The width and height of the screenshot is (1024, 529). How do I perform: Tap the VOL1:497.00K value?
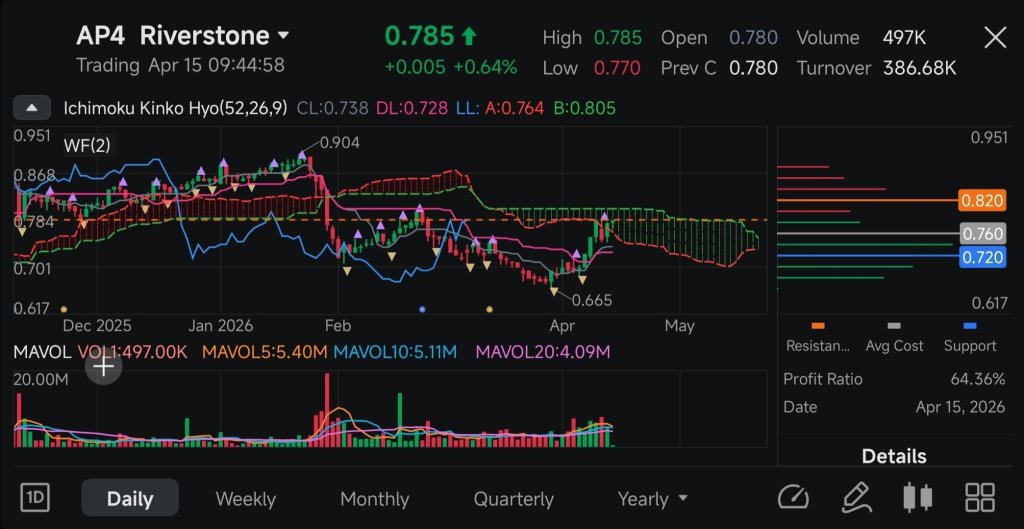coord(132,352)
